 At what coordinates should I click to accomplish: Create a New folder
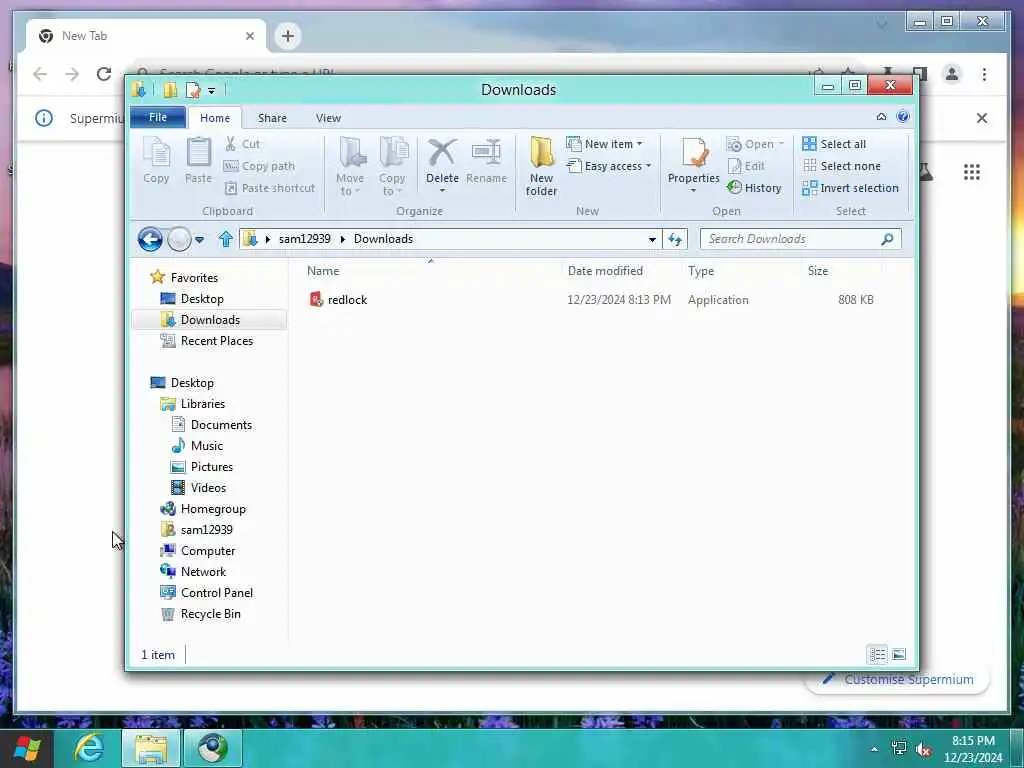(x=541, y=167)
